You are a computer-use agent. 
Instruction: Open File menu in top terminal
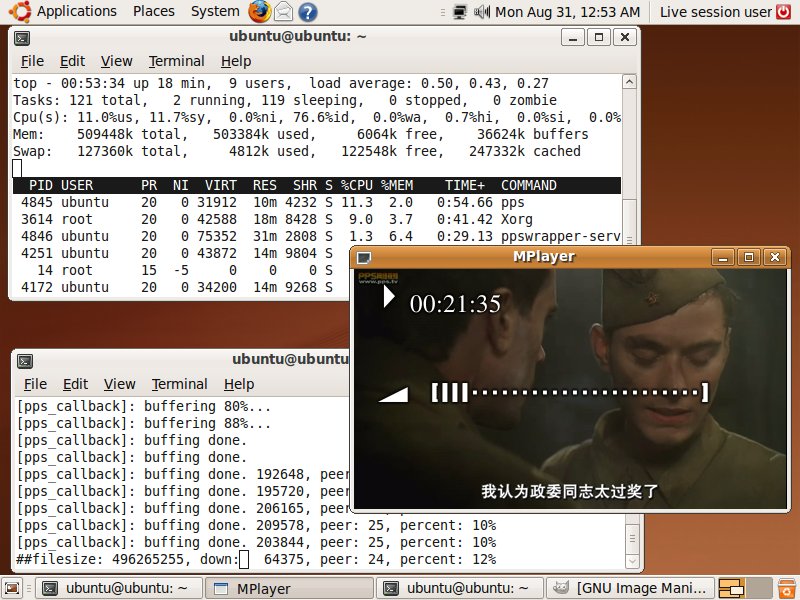tap(32, 61)
